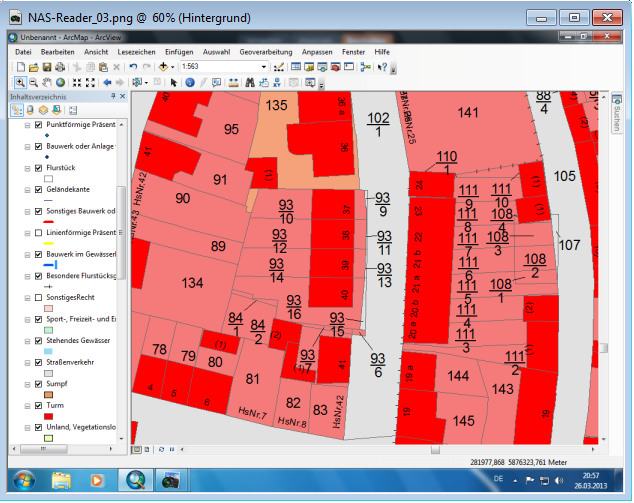This screenshot has height=503, width=634.
Task: Uncheck the Flurstück layer checkbox
Action: 38,168
